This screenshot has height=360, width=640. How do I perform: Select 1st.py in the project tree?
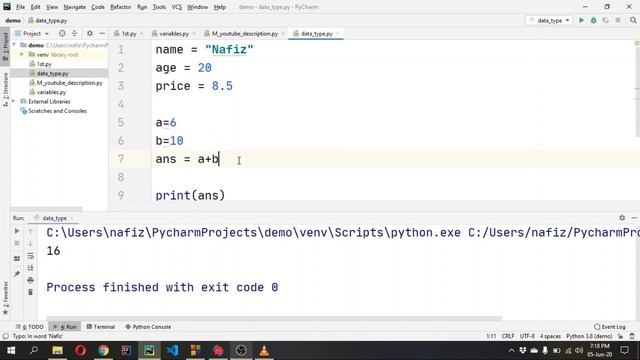tap(44, 64)
